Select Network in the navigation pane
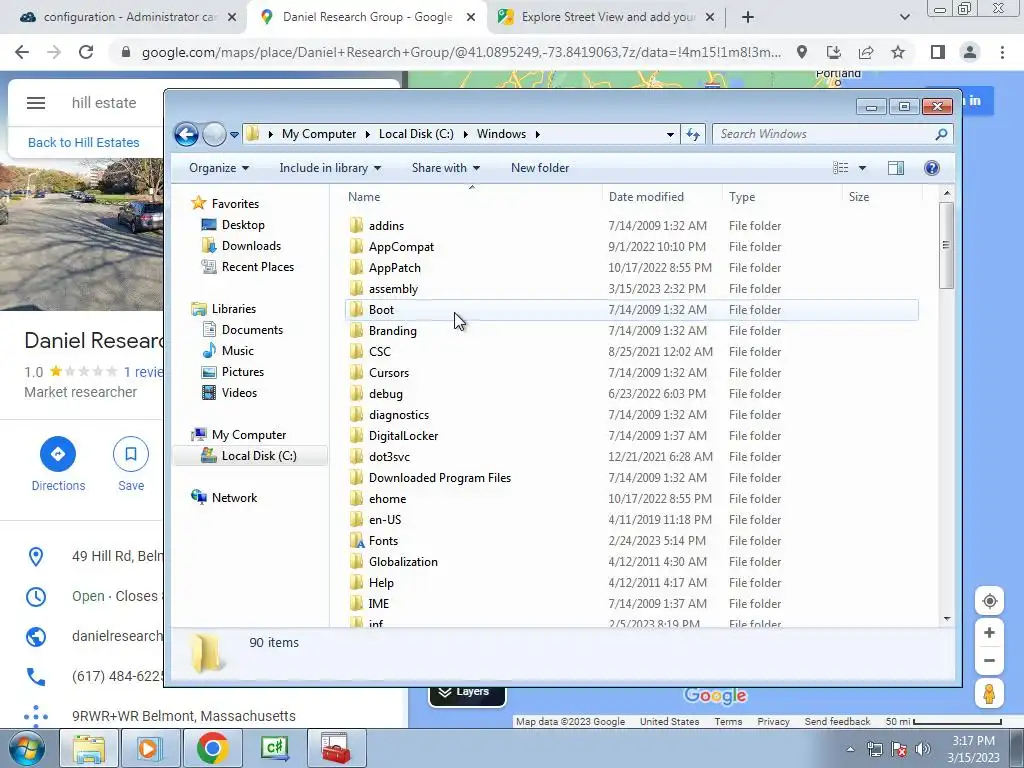The height and width of the screenshot is (768, 1024). pos(234,498)
